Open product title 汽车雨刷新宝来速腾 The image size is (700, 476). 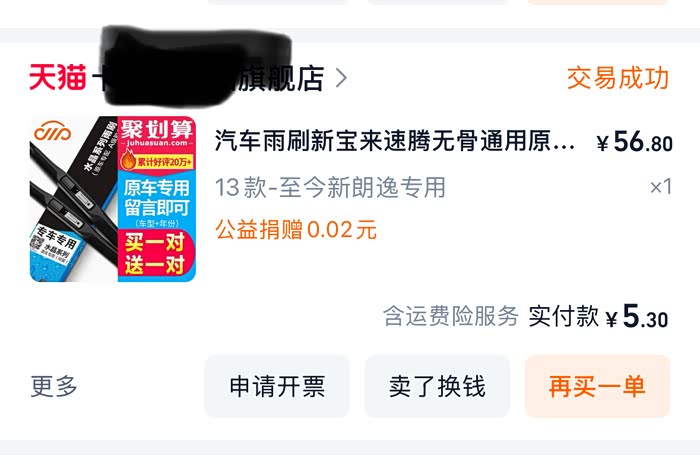(x=395, y=141)
